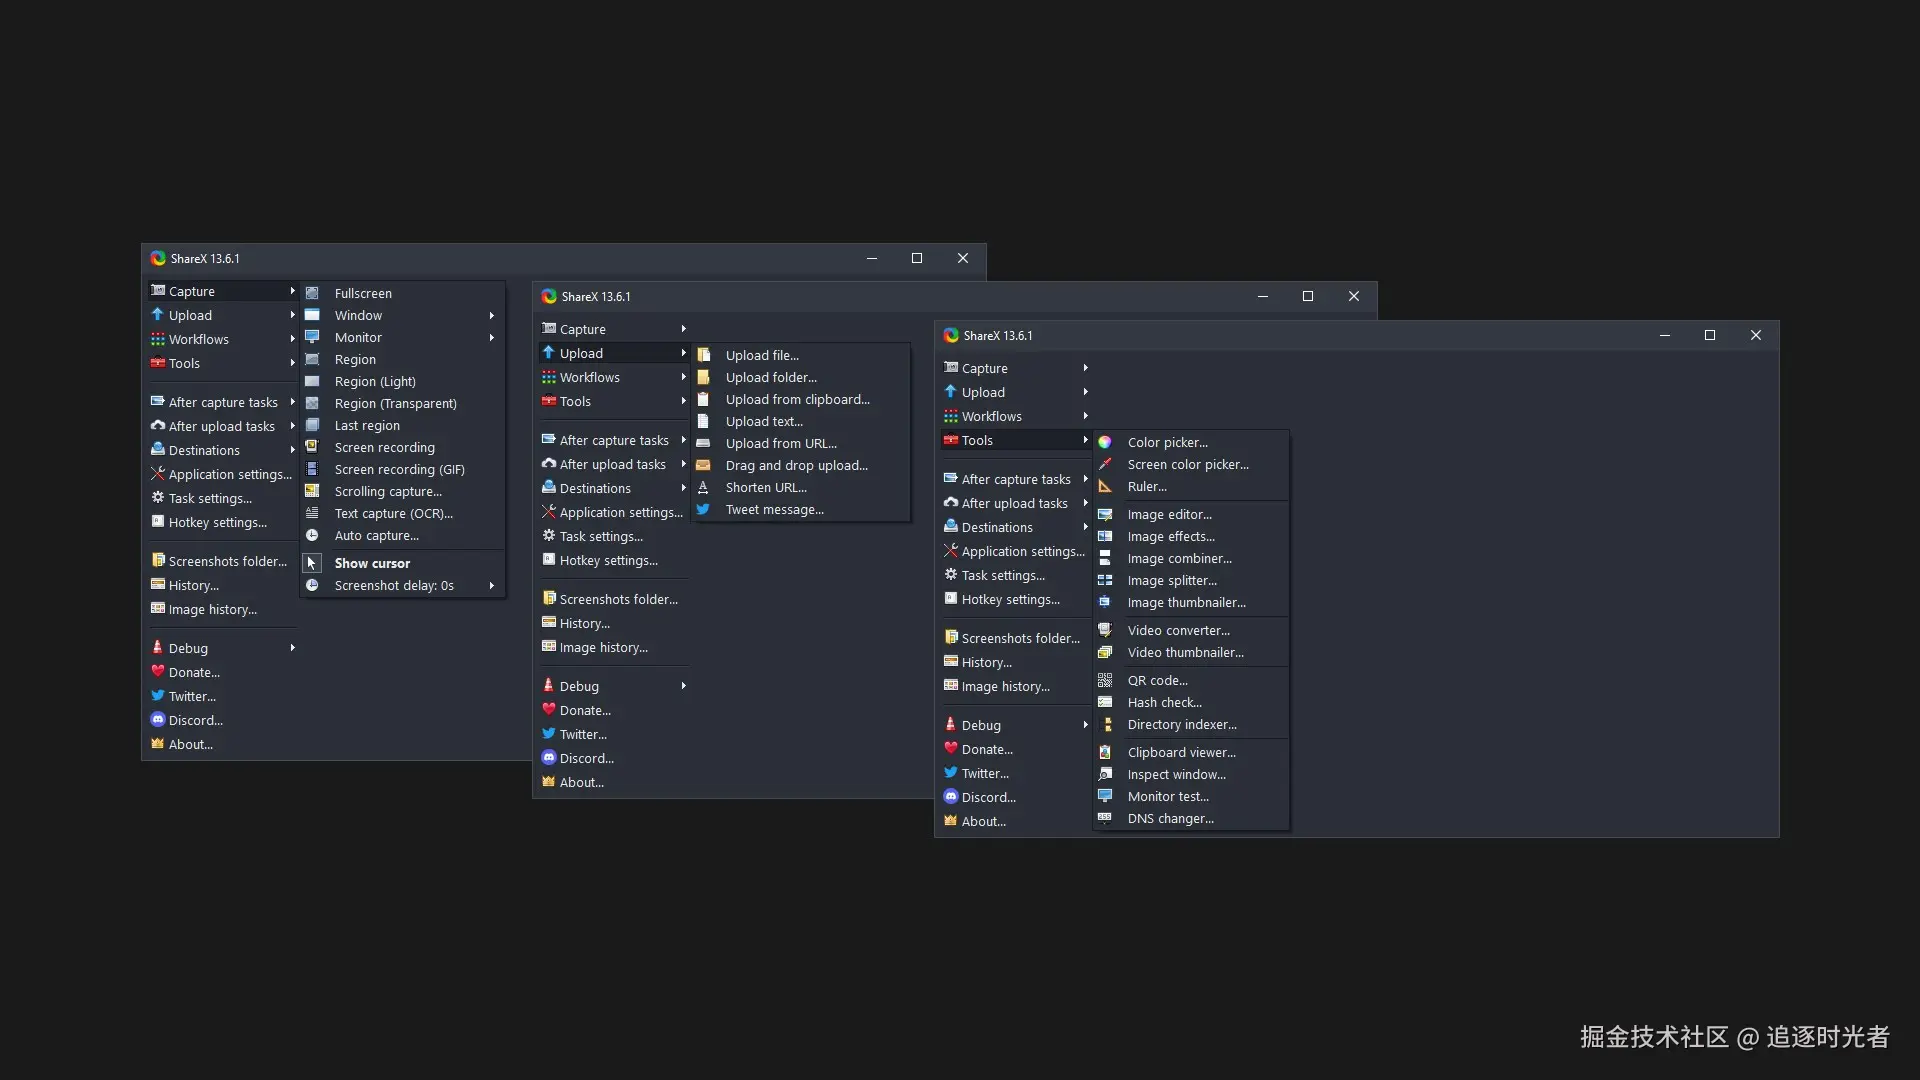Click the QR code icon
The width and height of the screenshot is (1920, 1080).
point(1105,680)
